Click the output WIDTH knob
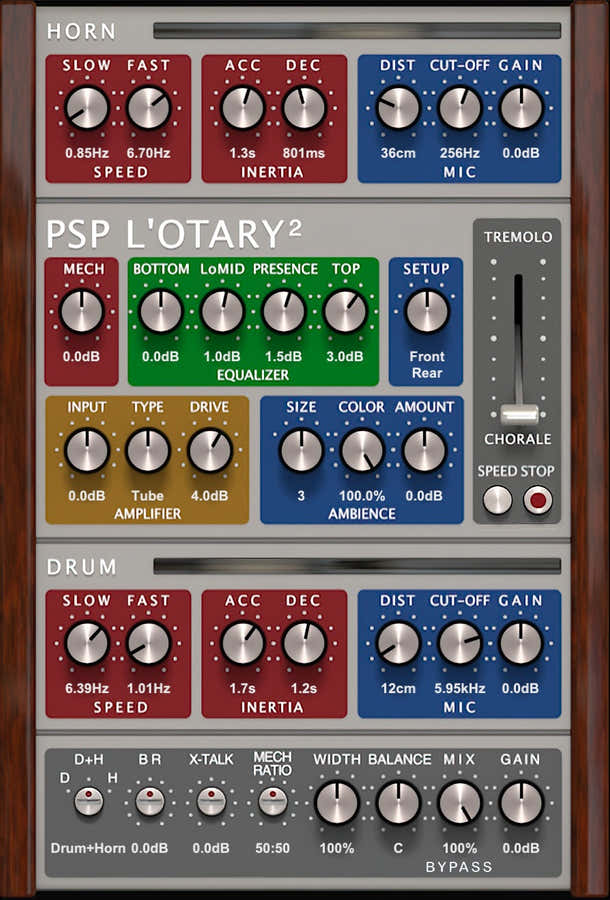Screen dimensions: 610x900 [337, 802]
